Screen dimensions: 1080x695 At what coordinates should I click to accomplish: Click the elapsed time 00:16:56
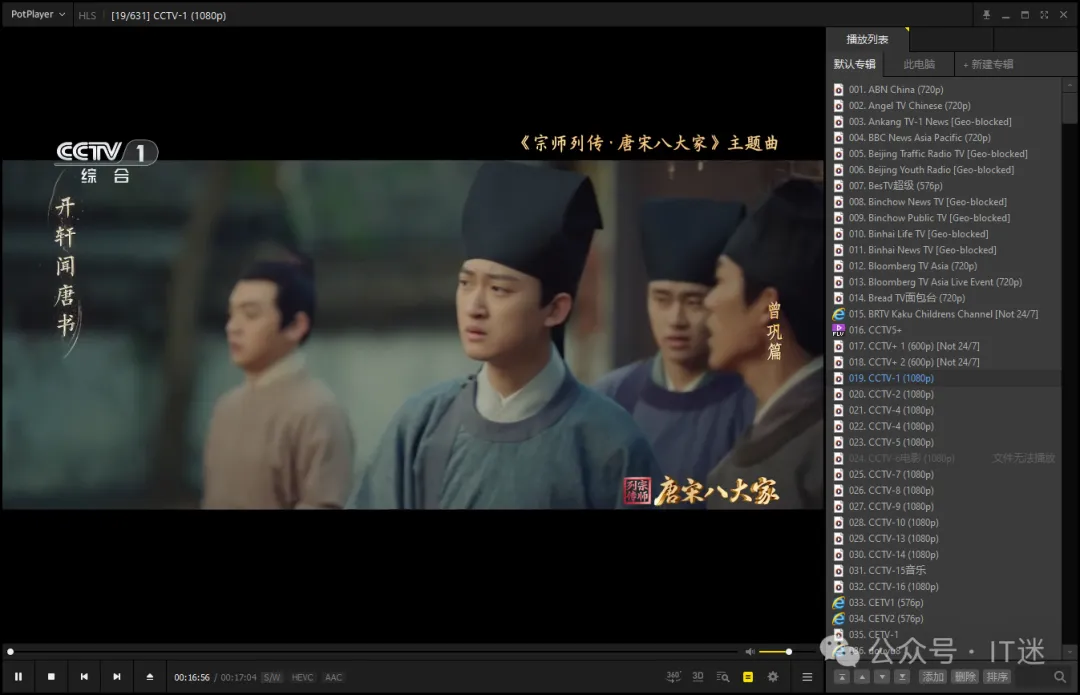pyautogui.click(x=191, y=678)
